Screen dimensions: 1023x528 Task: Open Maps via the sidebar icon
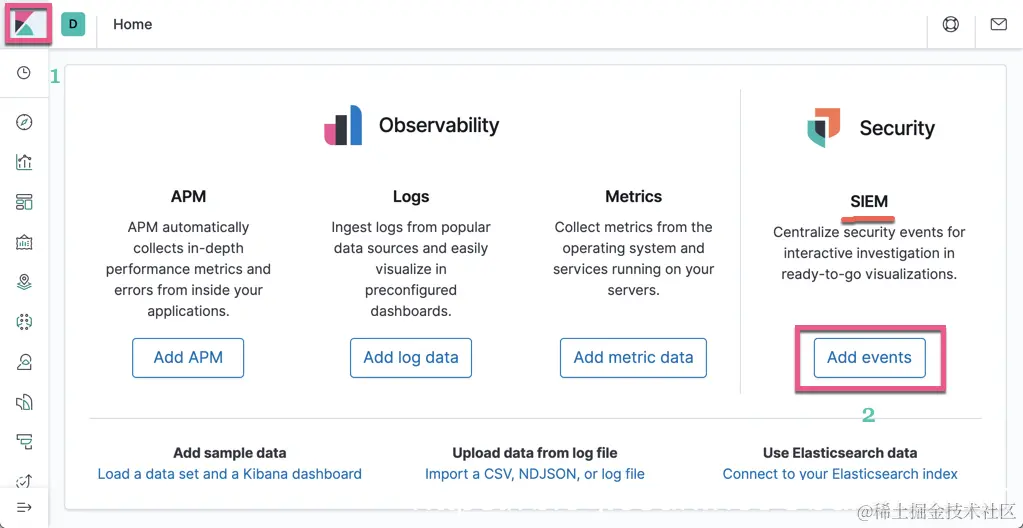tap(24, 282)
